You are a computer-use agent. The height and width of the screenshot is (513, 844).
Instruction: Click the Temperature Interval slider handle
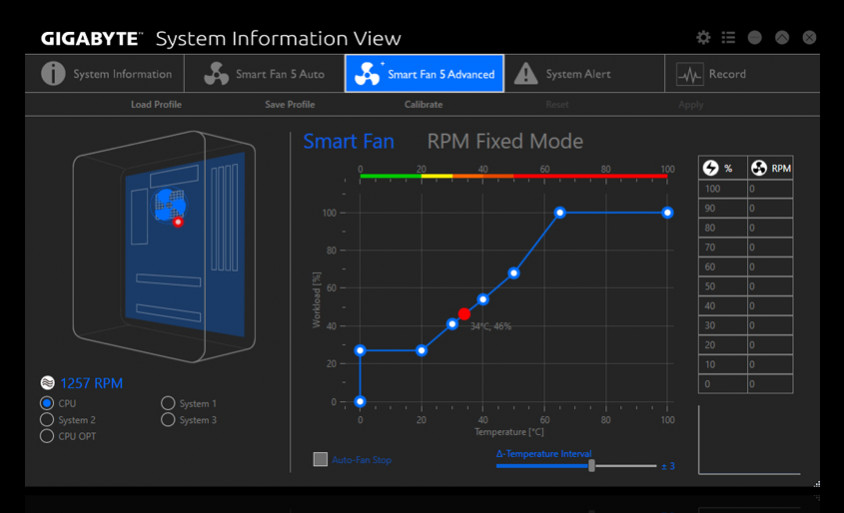pyautogui.click(x=592, y=466)
